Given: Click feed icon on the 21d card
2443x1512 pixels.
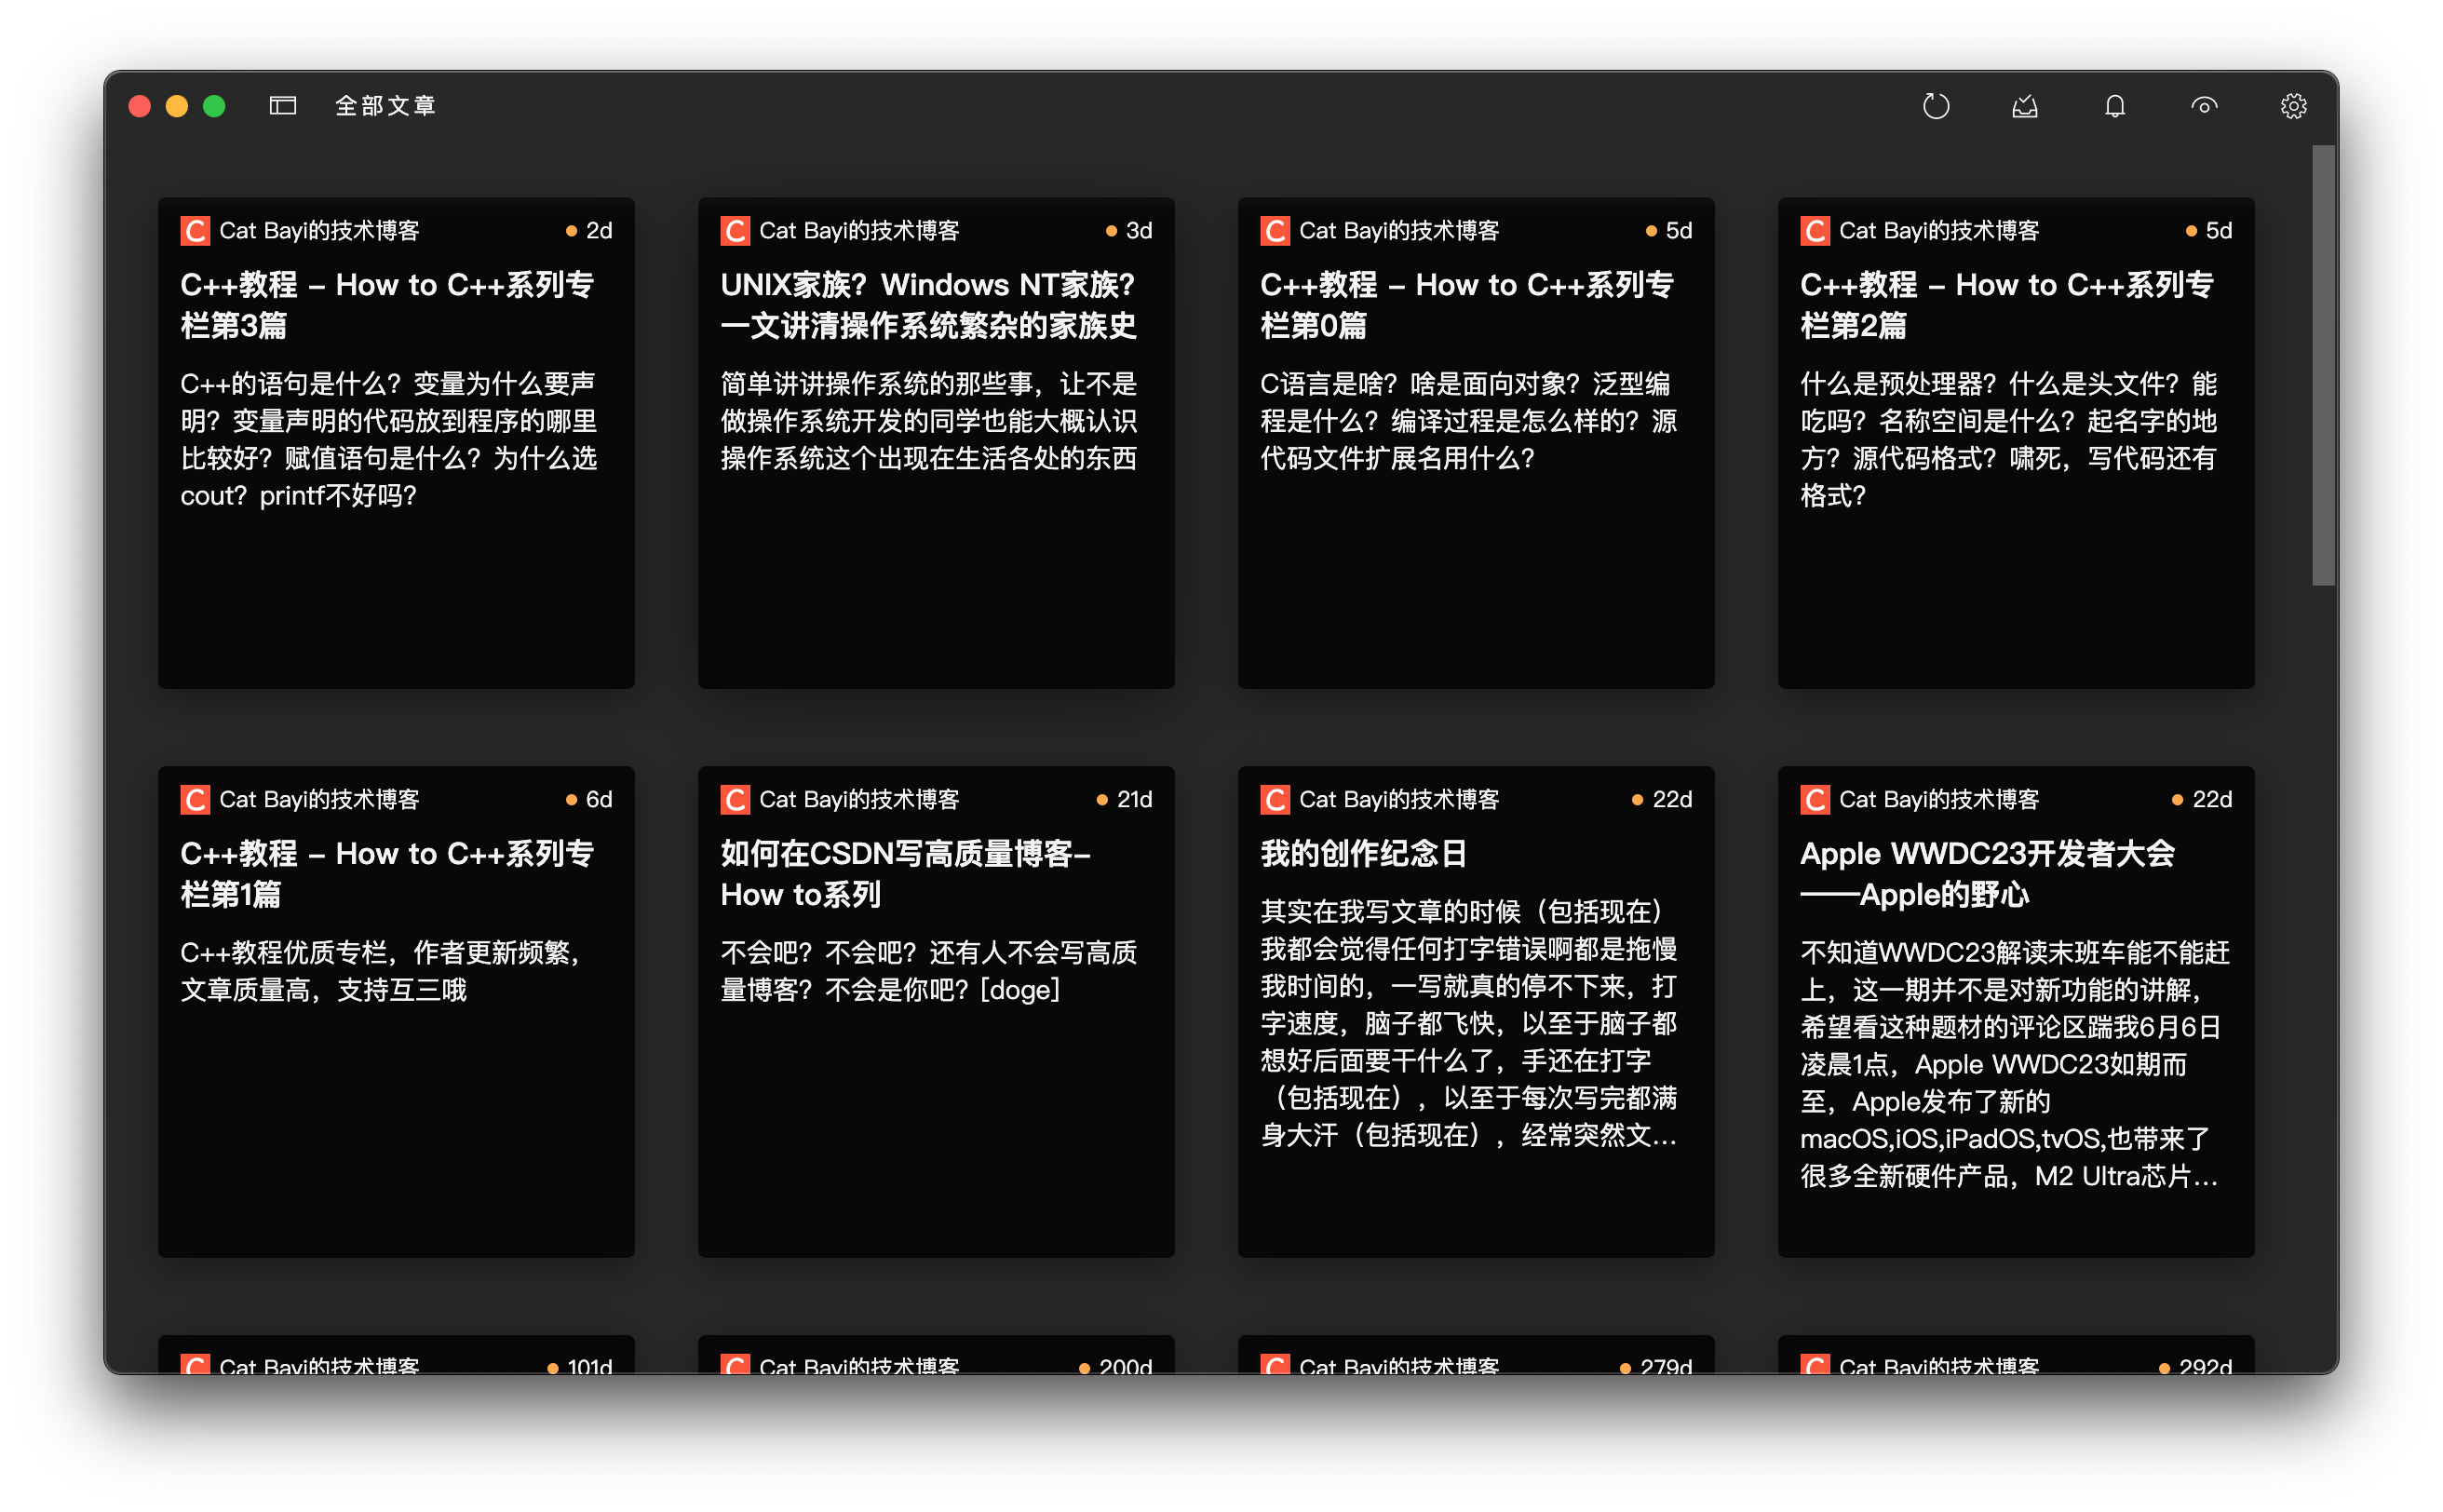Looking at the screenshot, I should (735, 800).
